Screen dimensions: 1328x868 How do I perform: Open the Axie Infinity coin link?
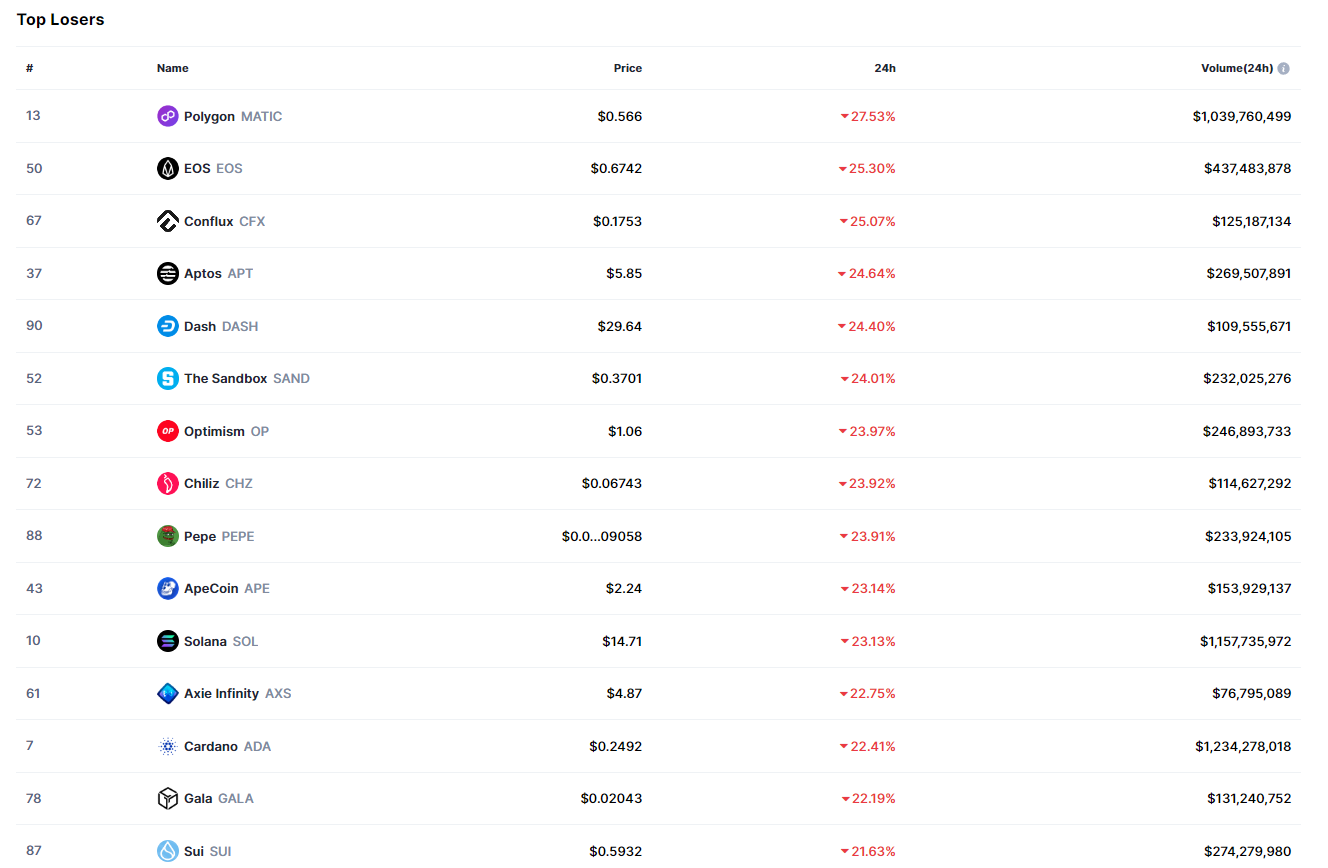tap(221, 693)
